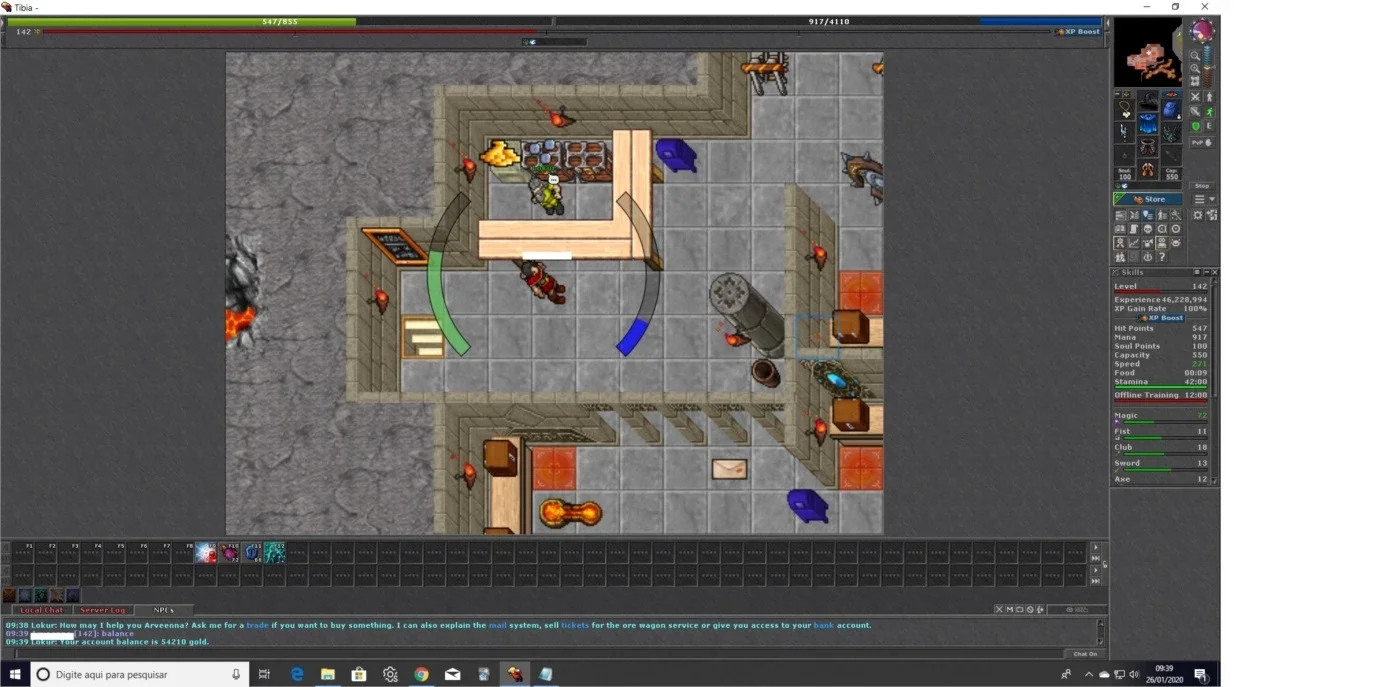The image size is (1400, 687).
Task: Switch to the Server Log tab
Action: (103, 610)
